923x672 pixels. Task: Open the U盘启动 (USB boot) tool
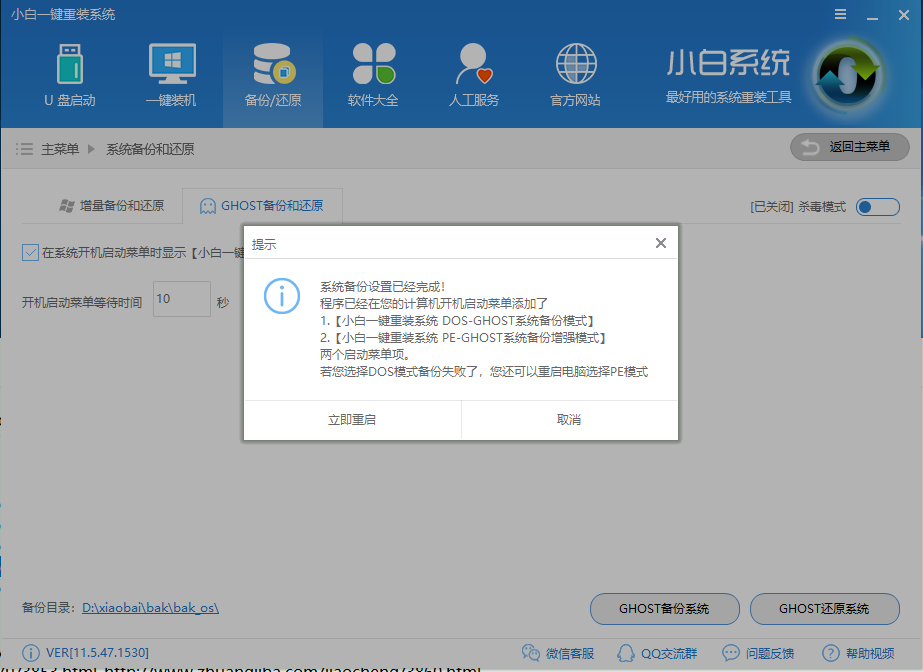70,75
